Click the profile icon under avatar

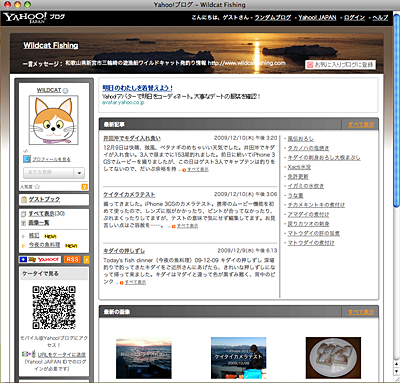pyautogui.click(x=27, y=159)
